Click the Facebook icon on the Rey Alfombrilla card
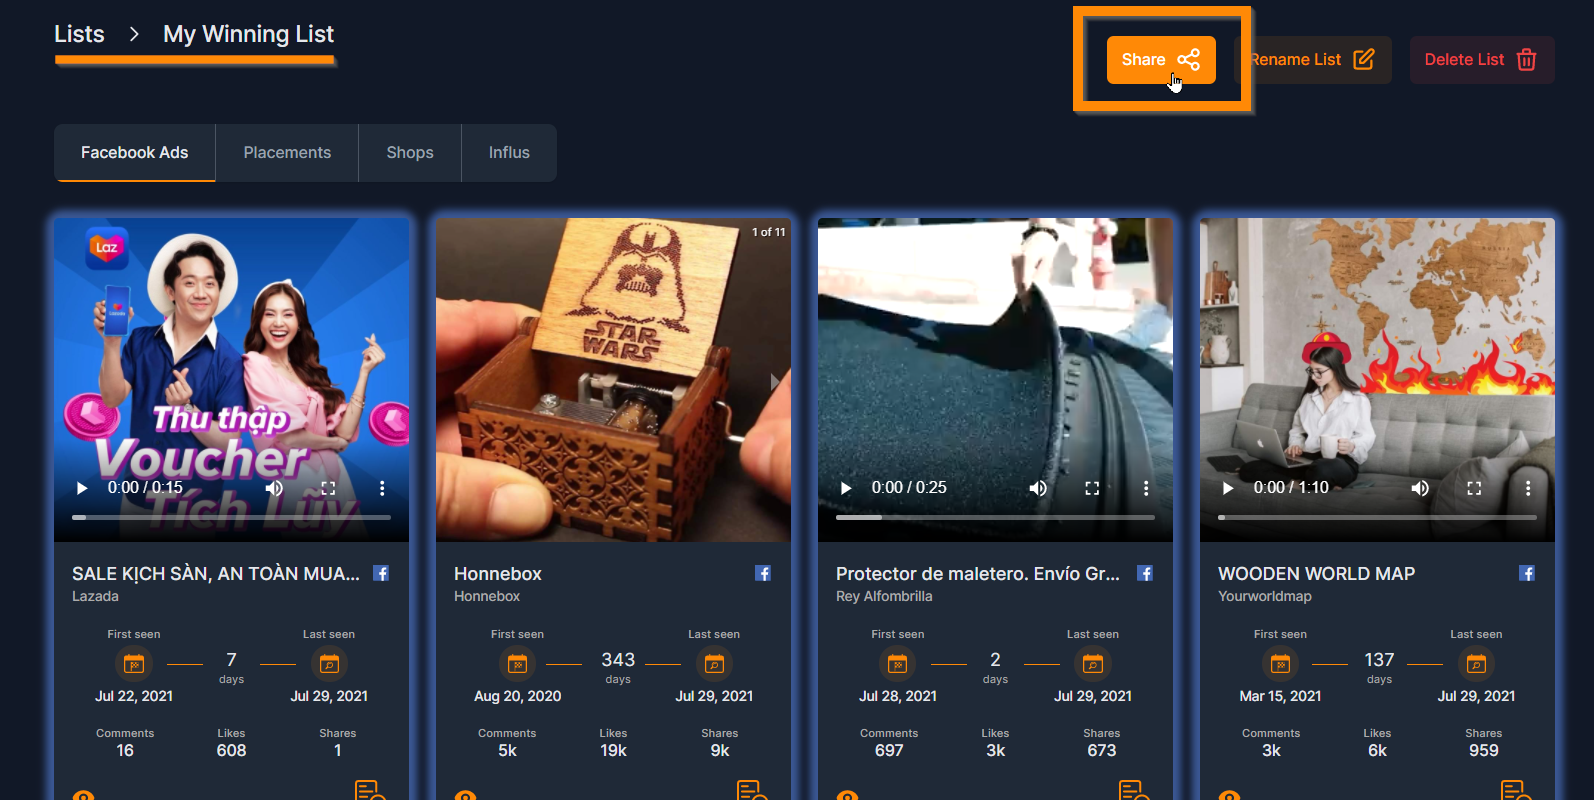The image size is (1594, 800). (1145, 573)
